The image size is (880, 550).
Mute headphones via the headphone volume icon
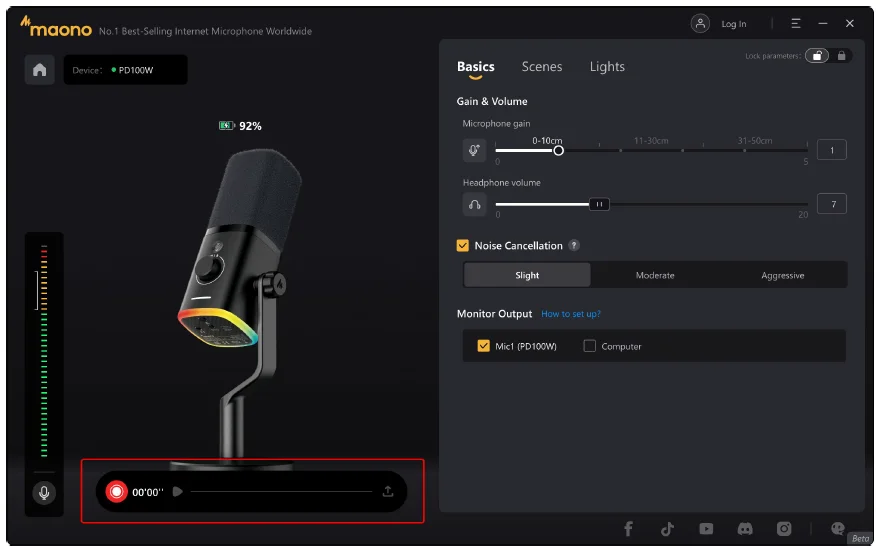(475, 204)
